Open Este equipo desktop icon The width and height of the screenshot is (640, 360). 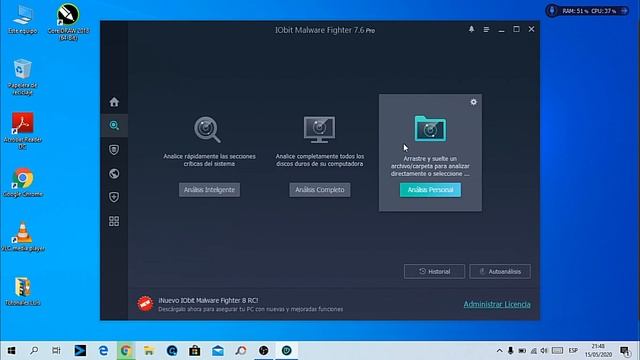(23, 19)
